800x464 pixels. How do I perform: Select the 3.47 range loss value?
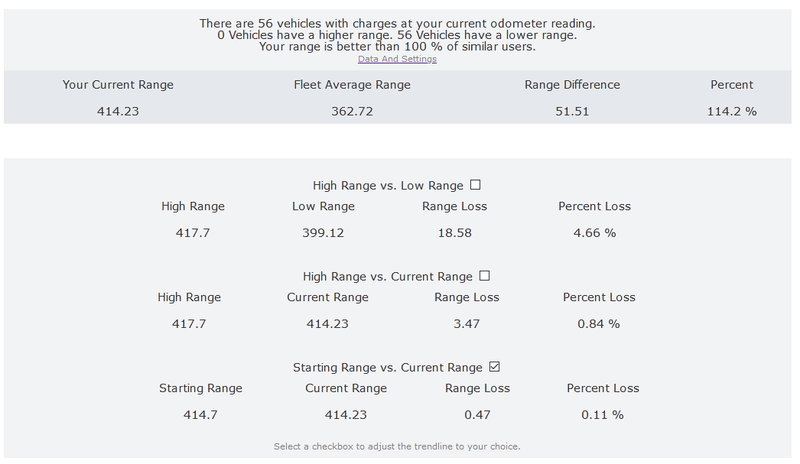pos(467,324)
